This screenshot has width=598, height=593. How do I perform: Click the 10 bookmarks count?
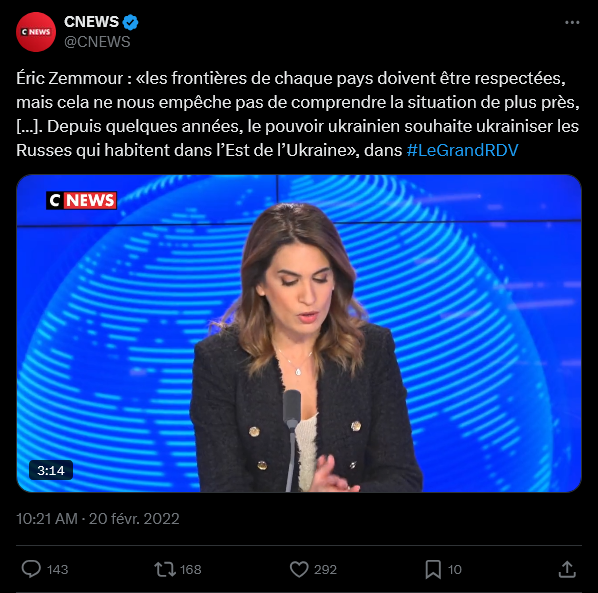[455, 570]
